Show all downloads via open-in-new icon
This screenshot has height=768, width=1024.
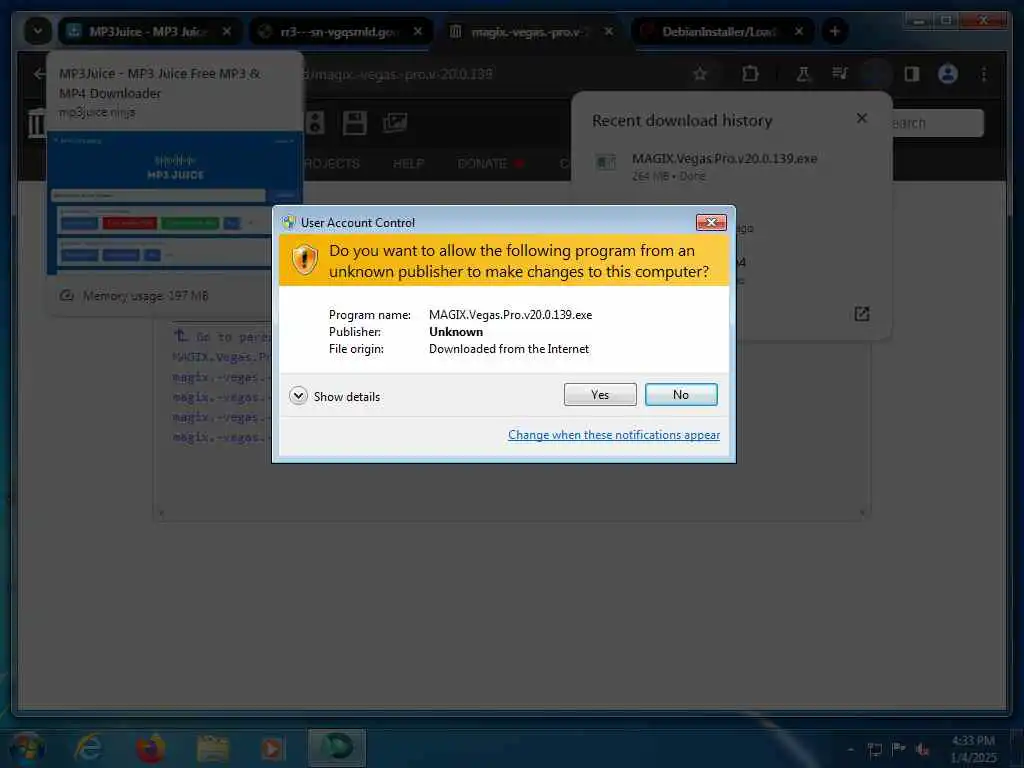861,314
